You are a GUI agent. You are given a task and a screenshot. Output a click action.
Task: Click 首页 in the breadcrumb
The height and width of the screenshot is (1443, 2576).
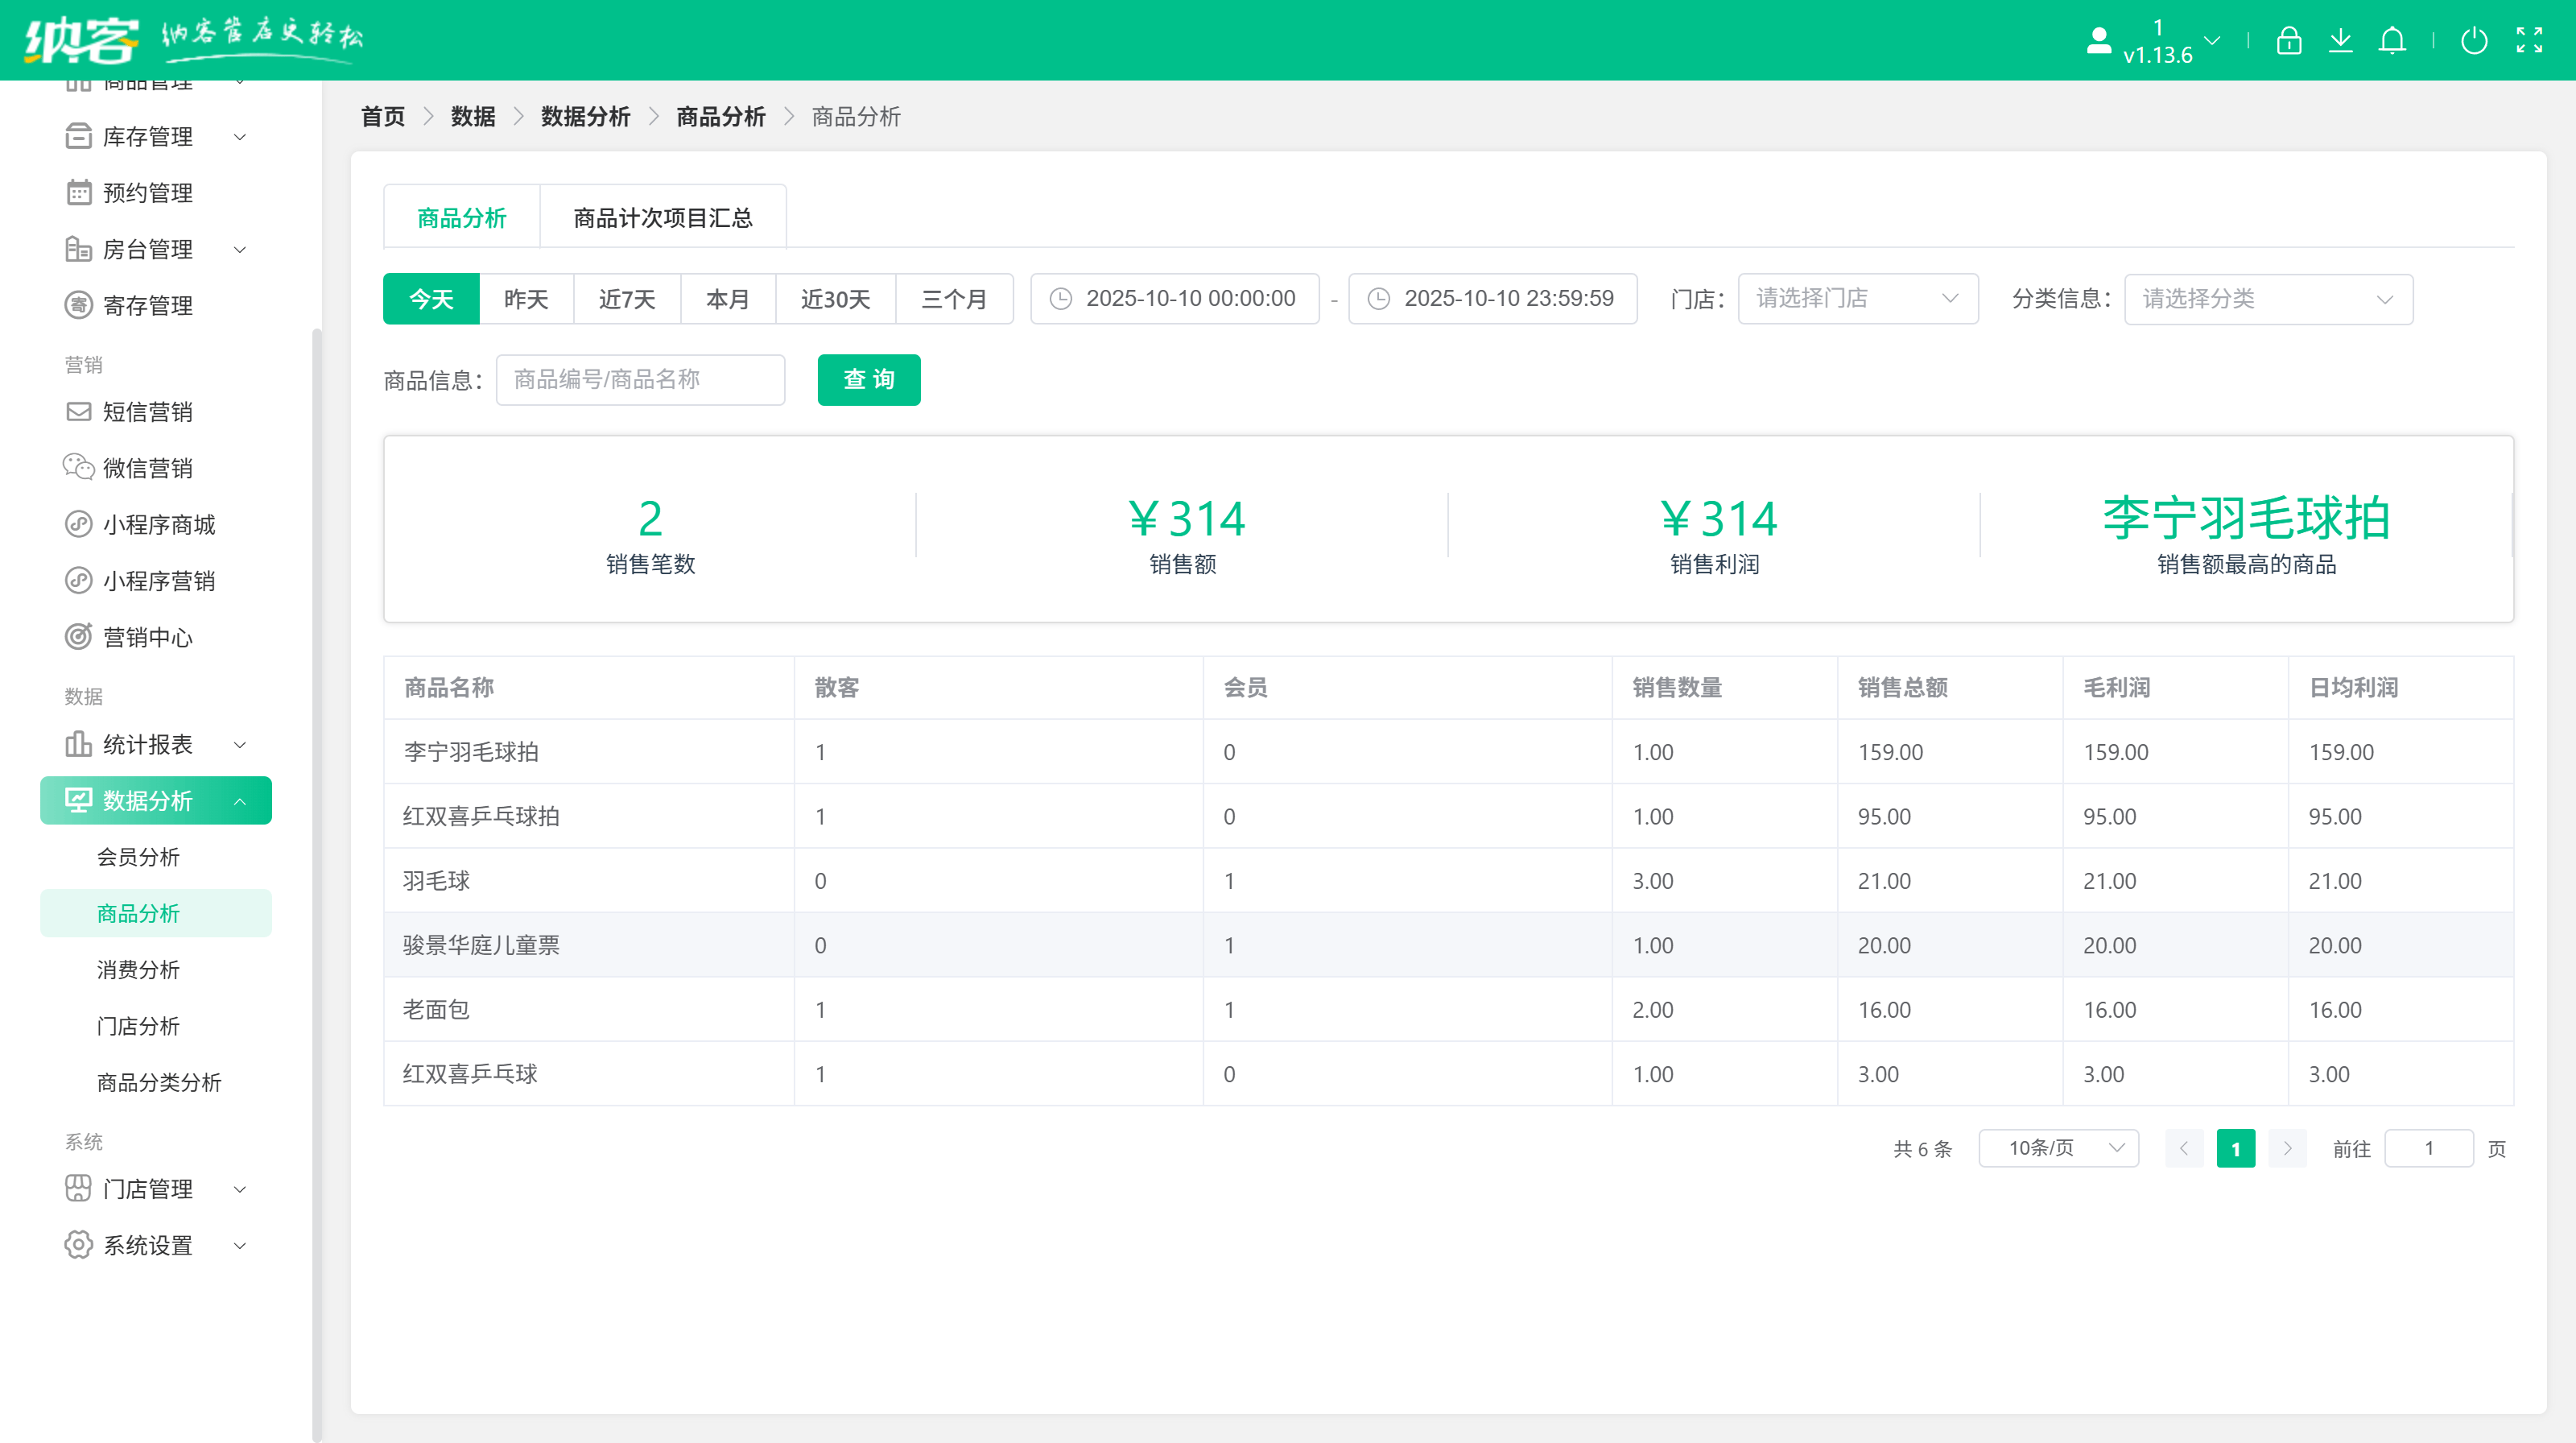click(x=383, y=117)
